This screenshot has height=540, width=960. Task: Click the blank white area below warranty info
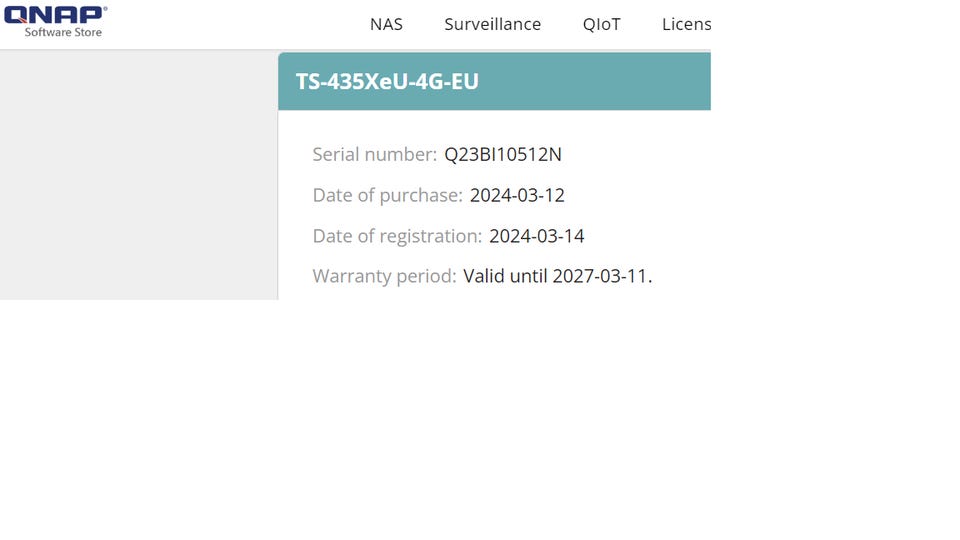click(x=478, y=416)
